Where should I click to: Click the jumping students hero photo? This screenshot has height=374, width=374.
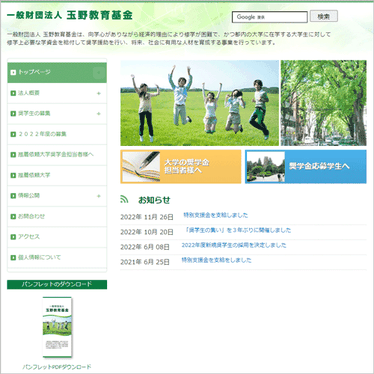(x=200, y=103)
